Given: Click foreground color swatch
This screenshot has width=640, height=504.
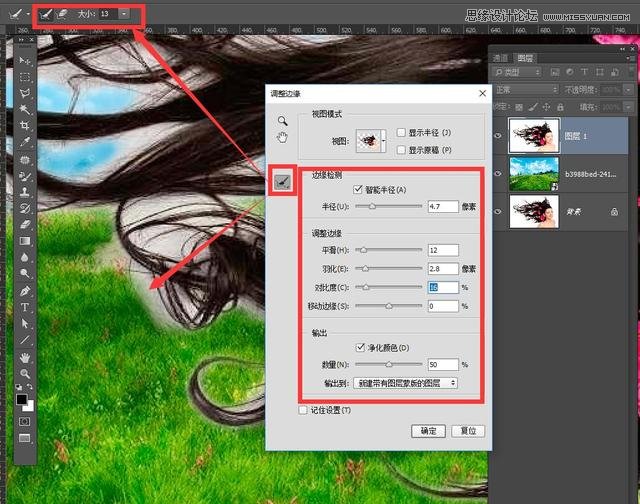Looking at the screenshot, I should click(22, 400).
